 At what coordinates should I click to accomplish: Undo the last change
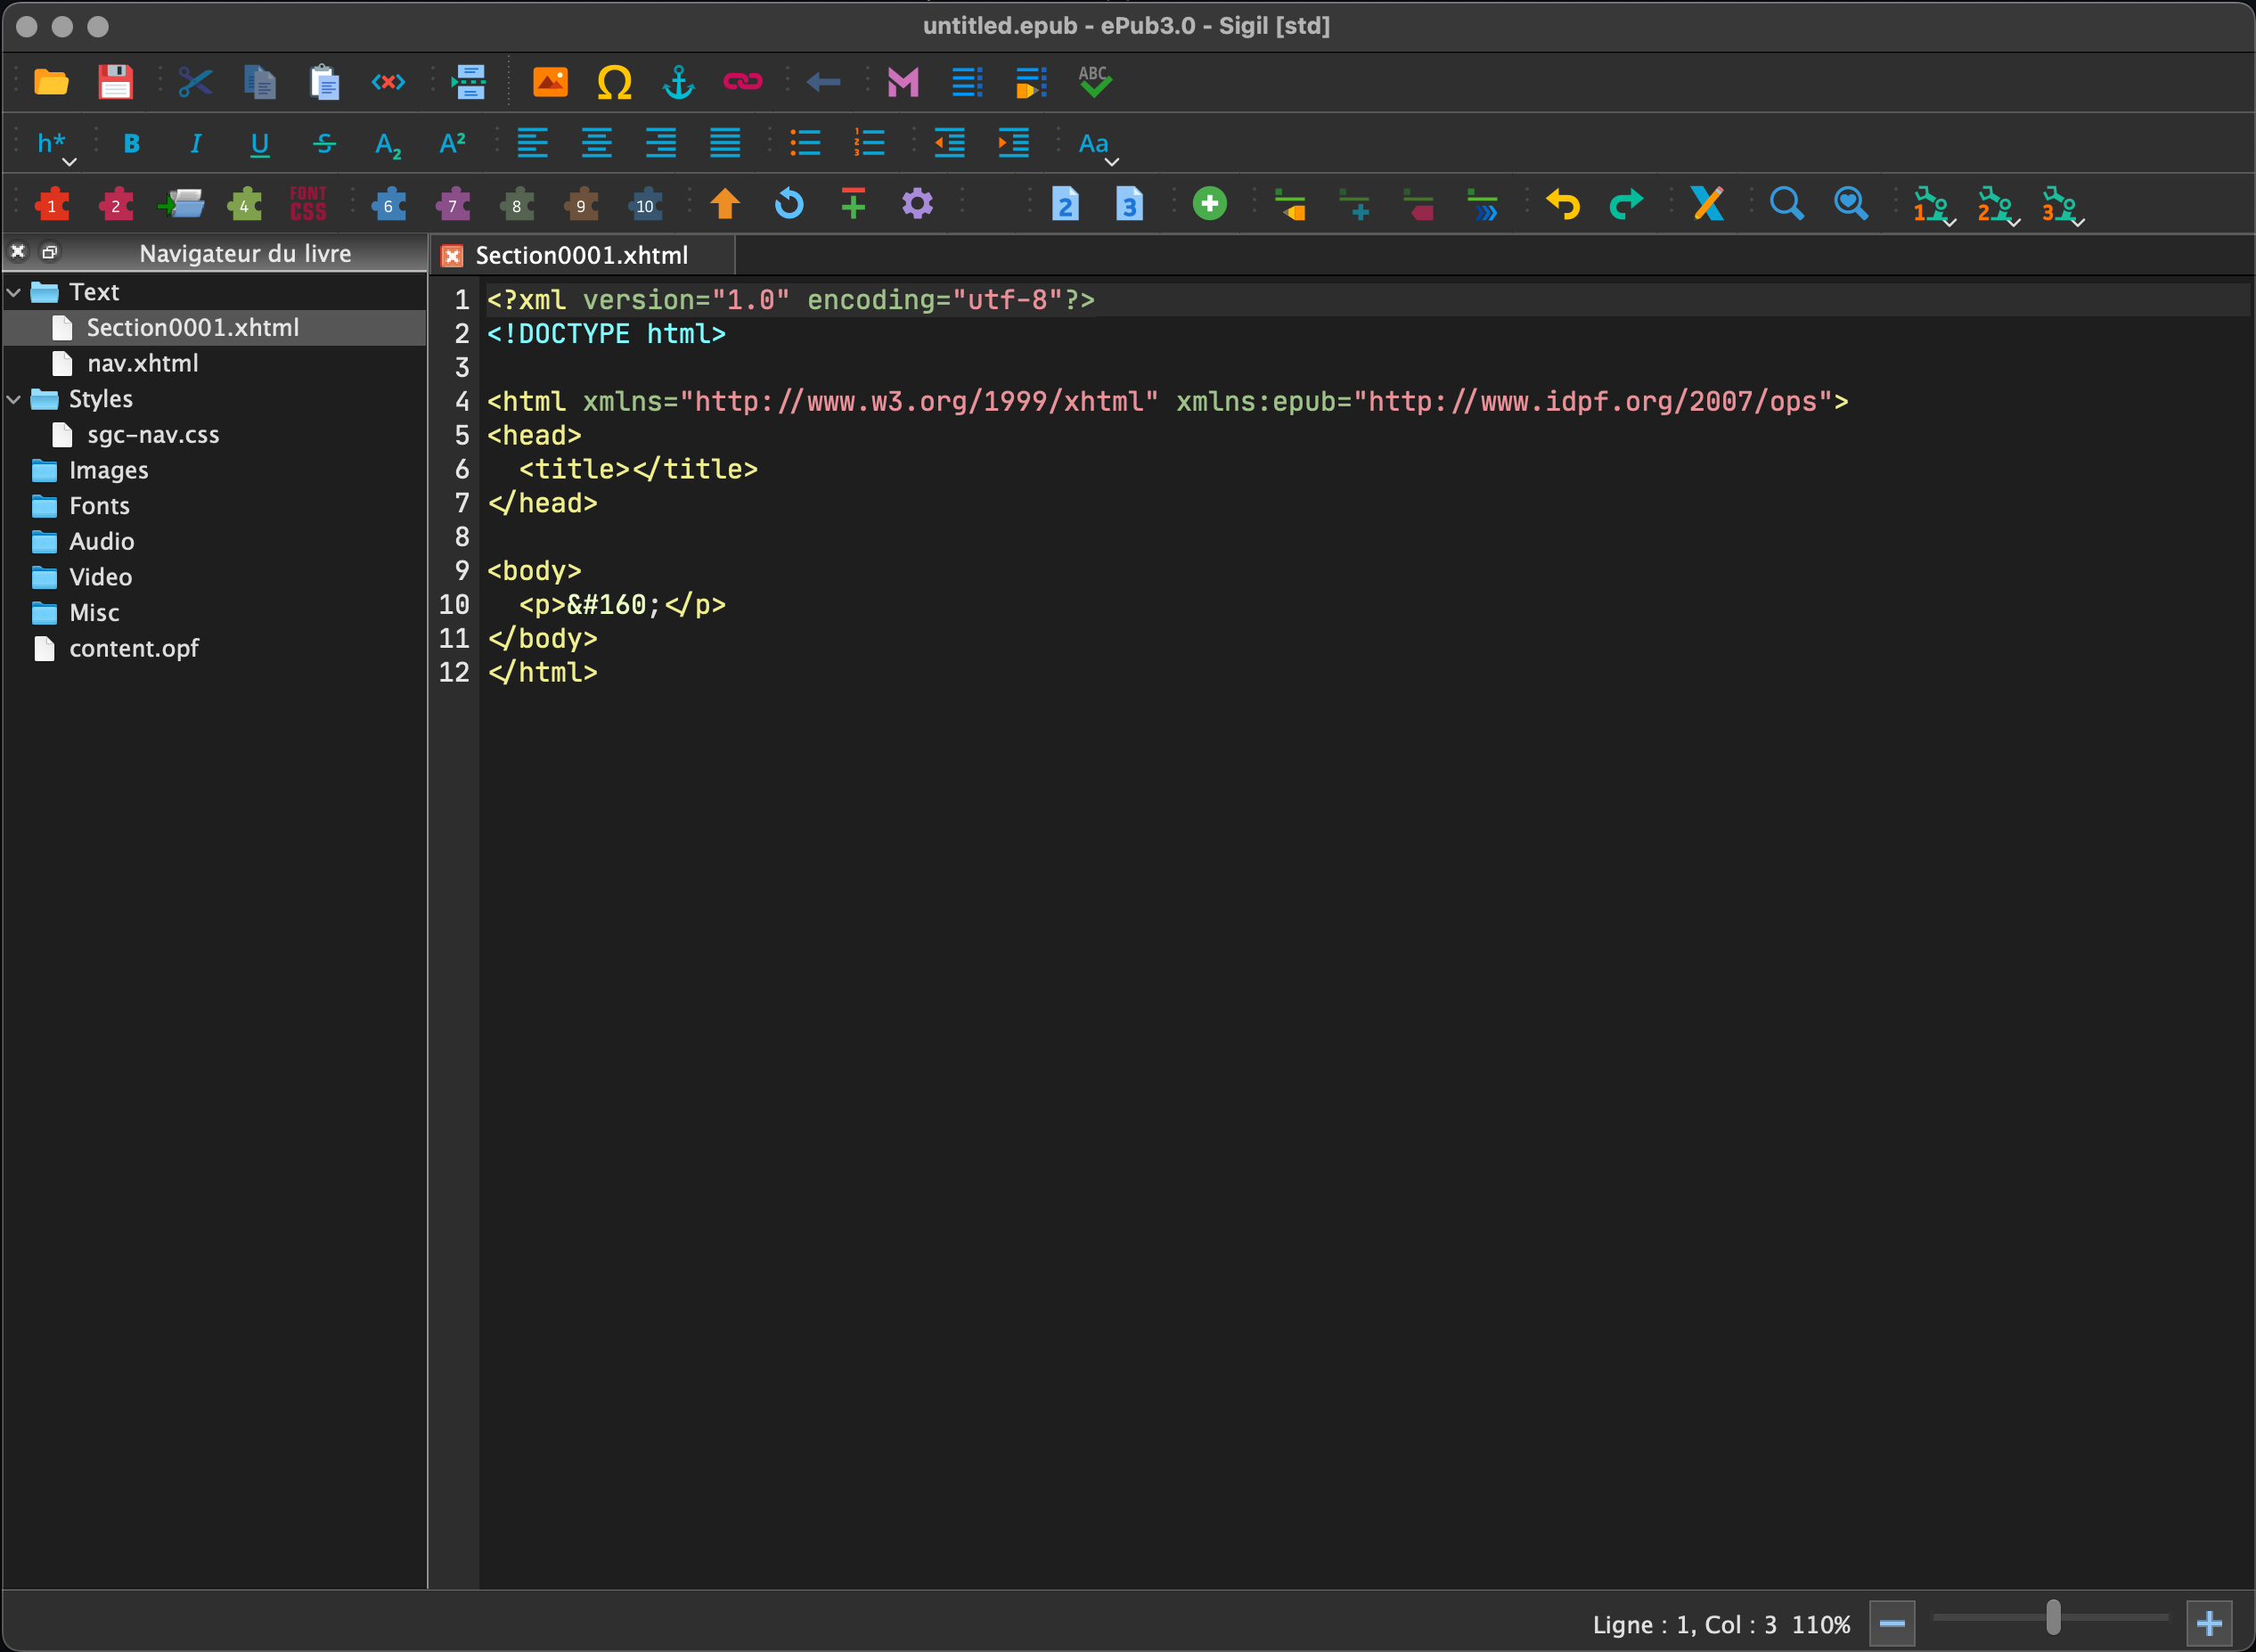1563,204
